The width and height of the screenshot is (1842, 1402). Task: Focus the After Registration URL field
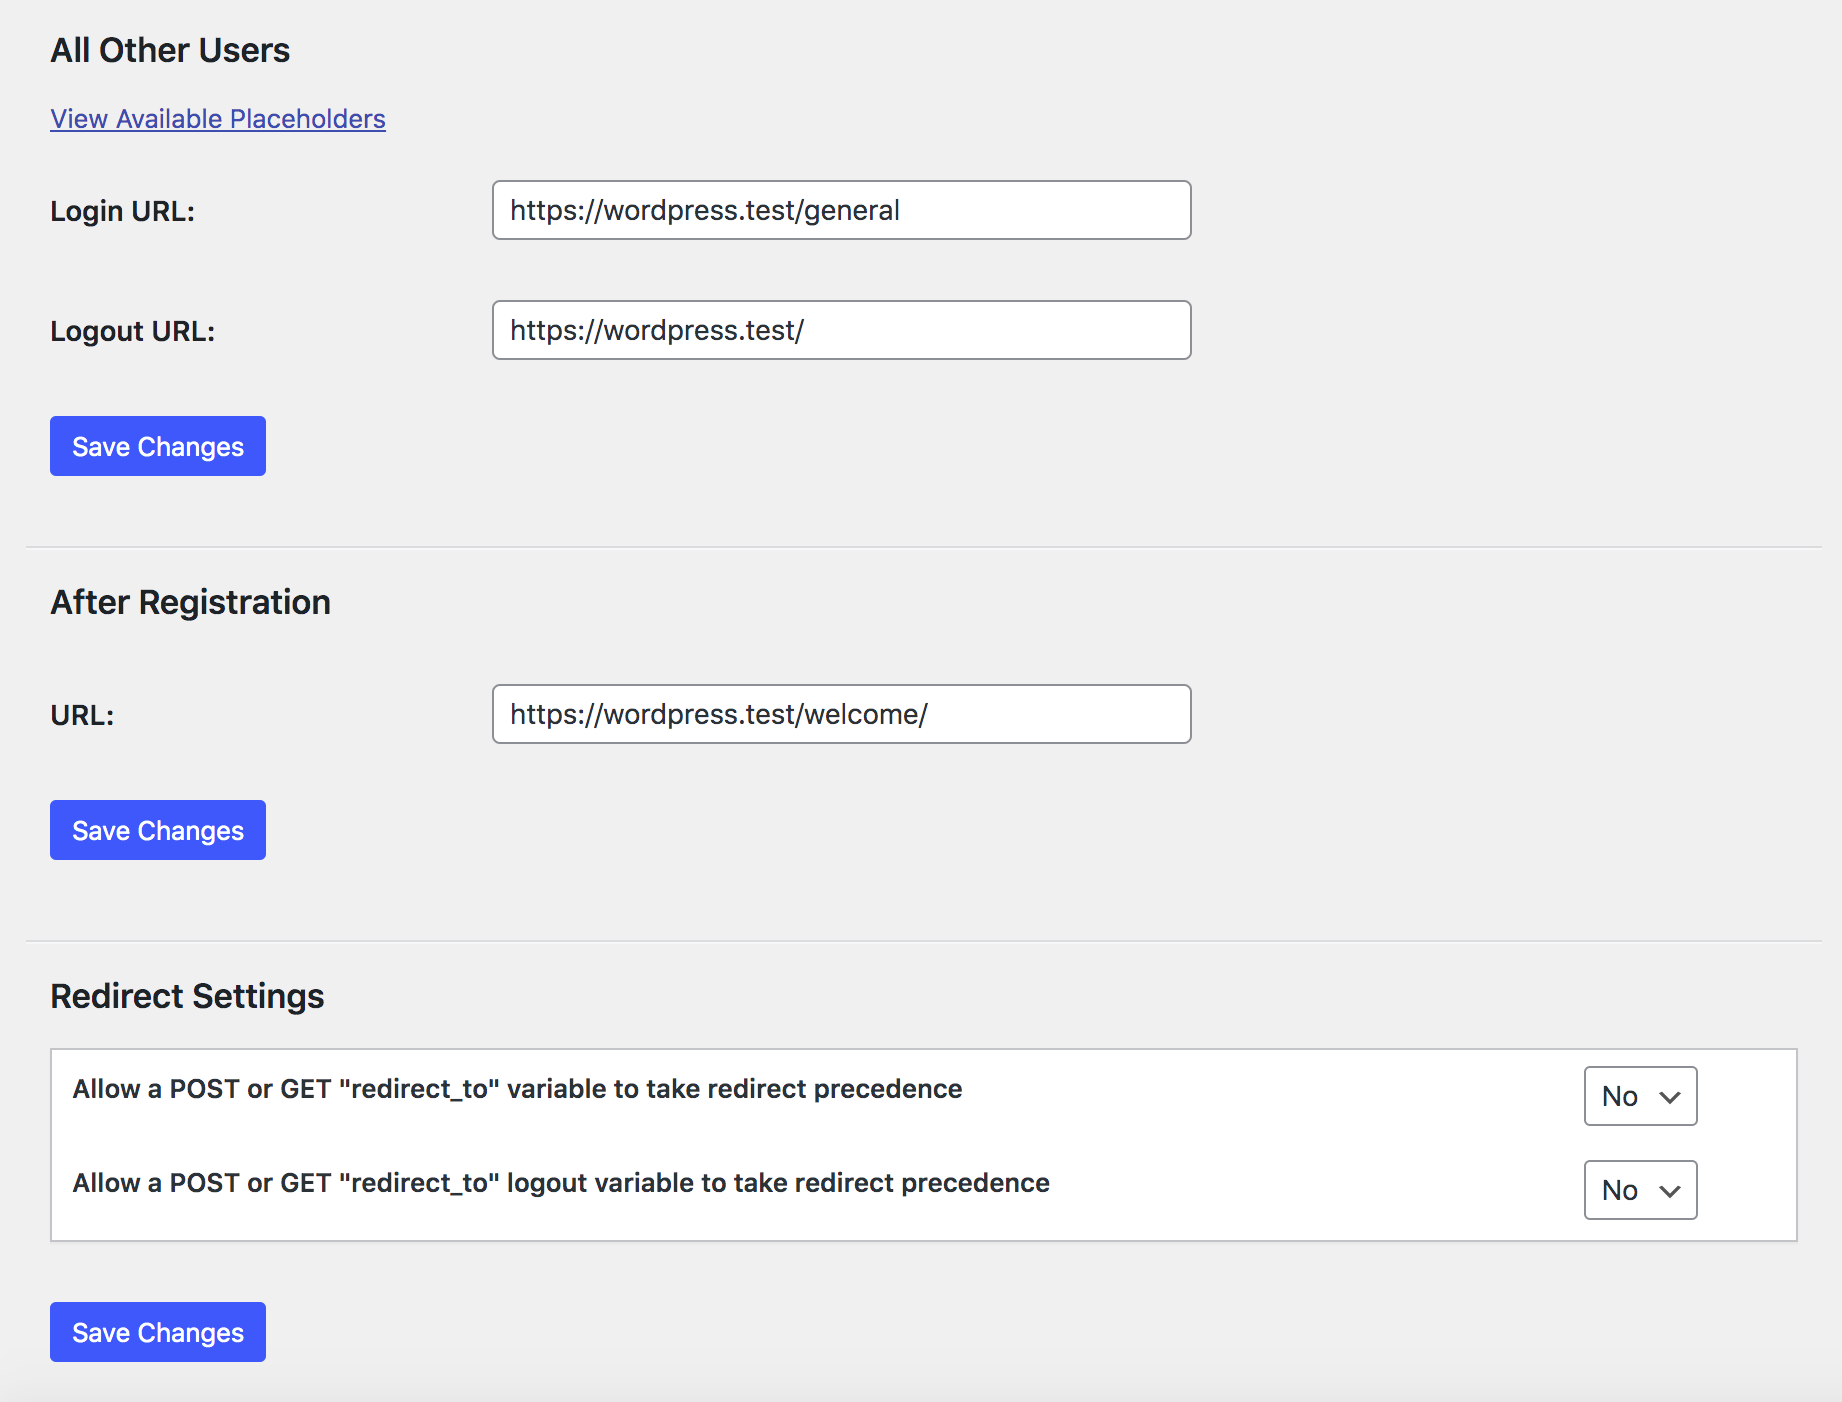(840, 714)
